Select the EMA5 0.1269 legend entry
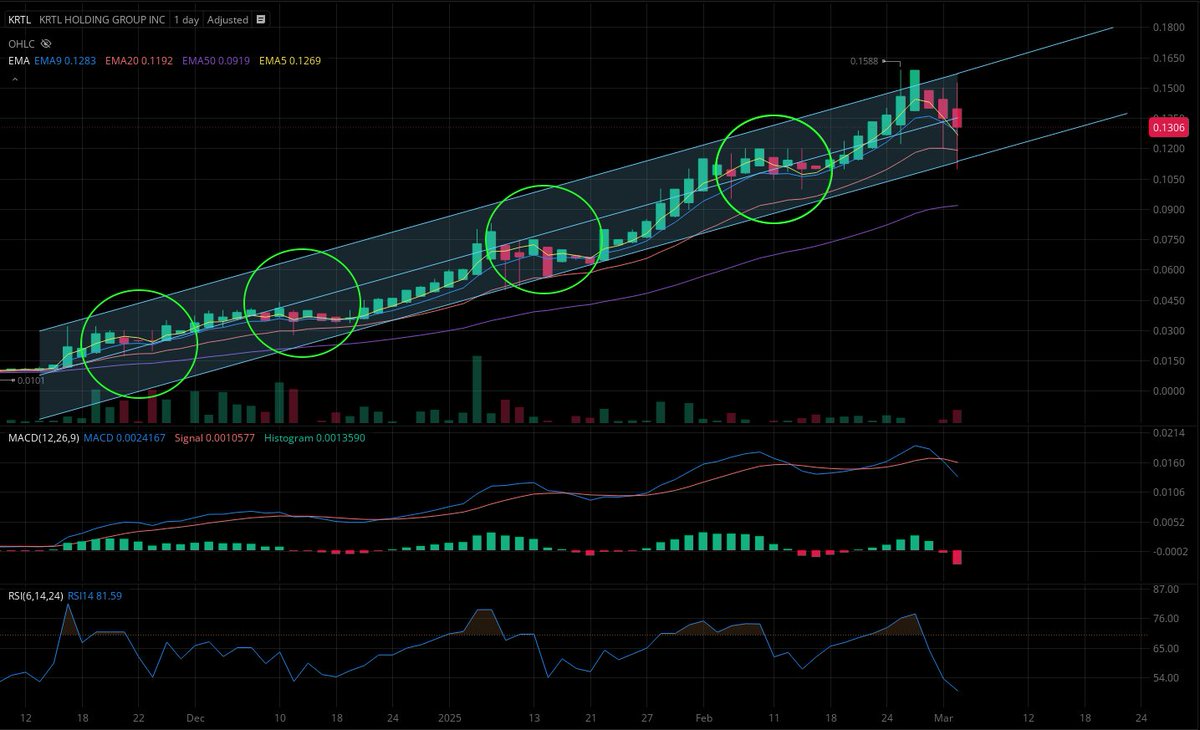1200x730 pixels. (x=290, y=61)
